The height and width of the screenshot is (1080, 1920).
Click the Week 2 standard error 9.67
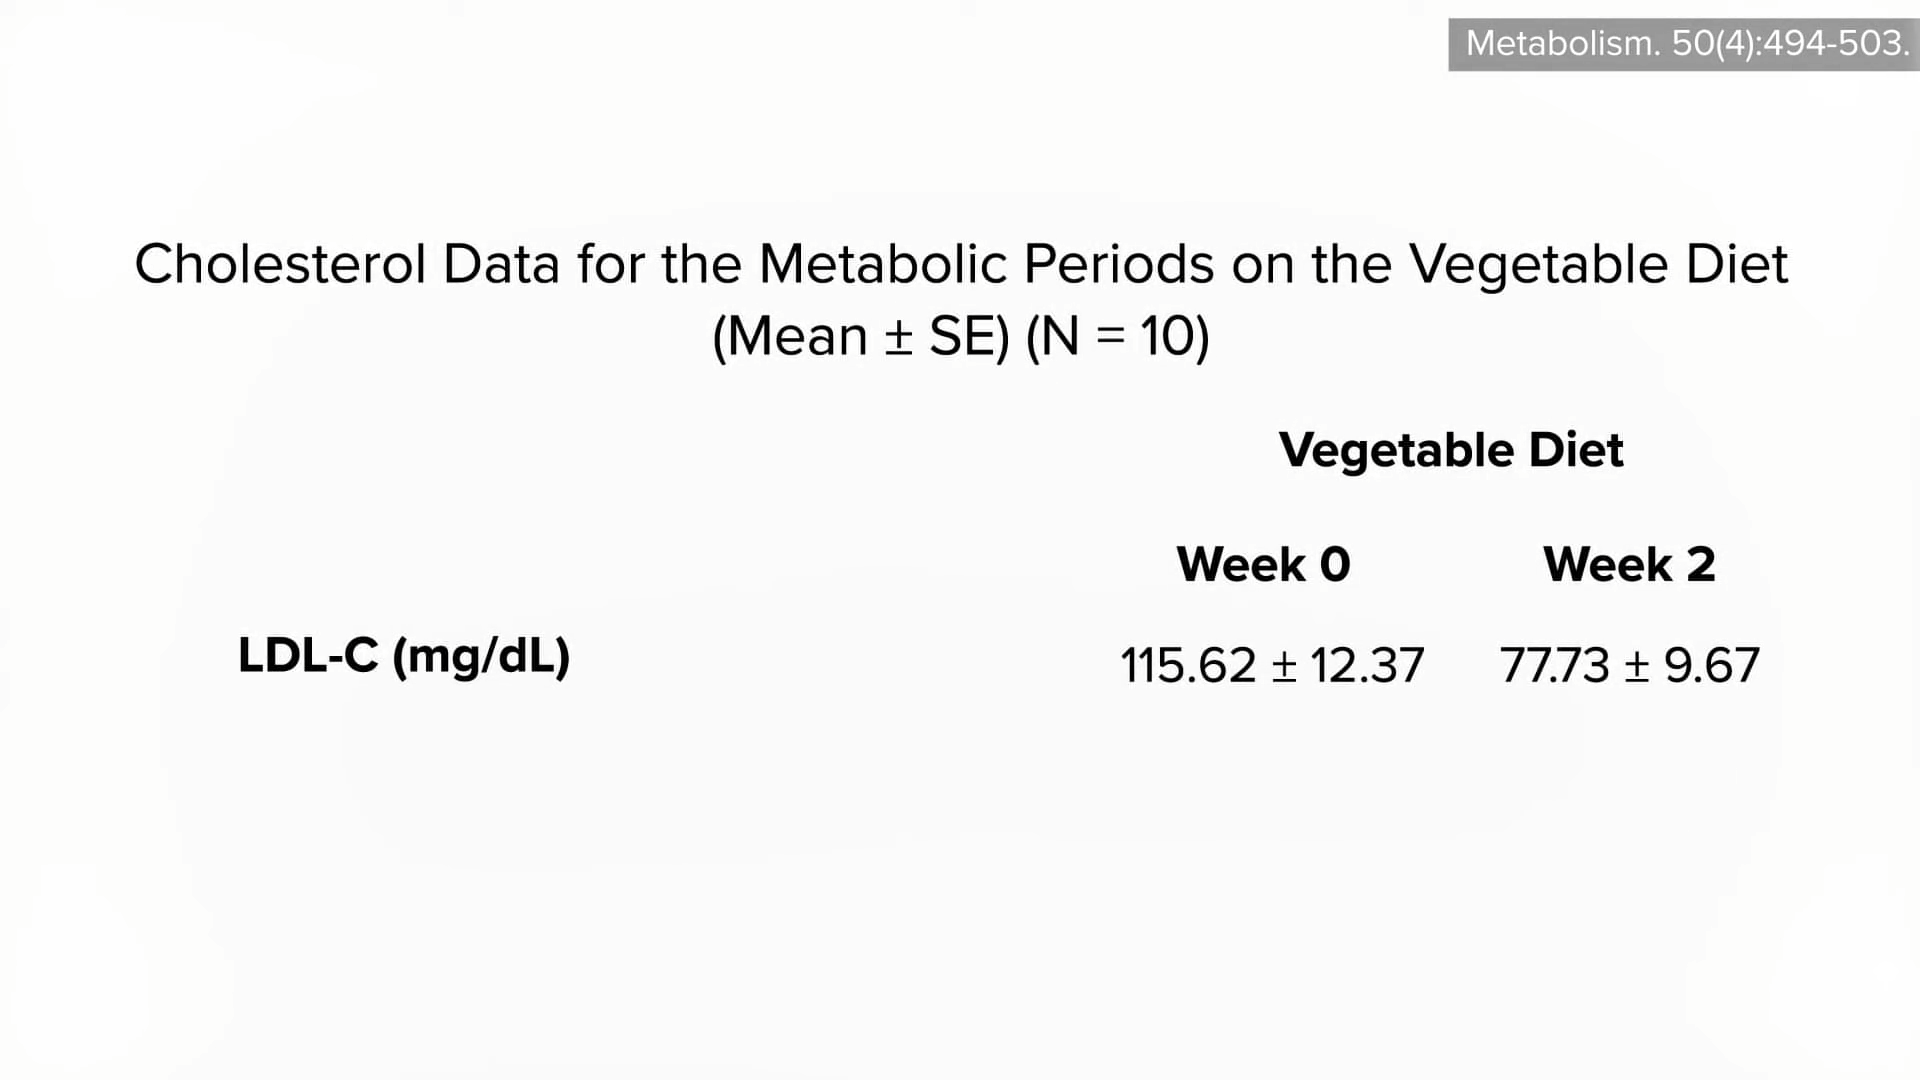point(1711,666)
